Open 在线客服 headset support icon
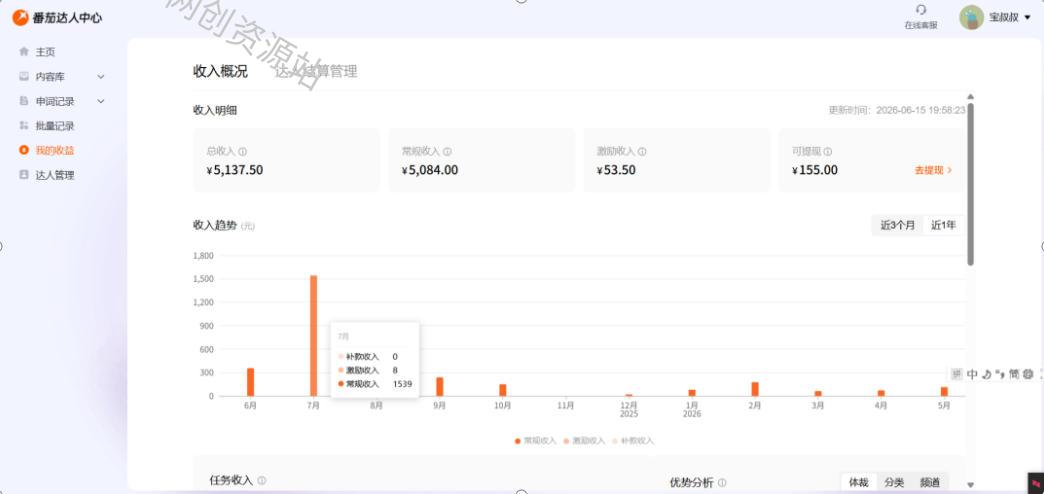Screen dimensions: 1044x494 tap(921, 10)
